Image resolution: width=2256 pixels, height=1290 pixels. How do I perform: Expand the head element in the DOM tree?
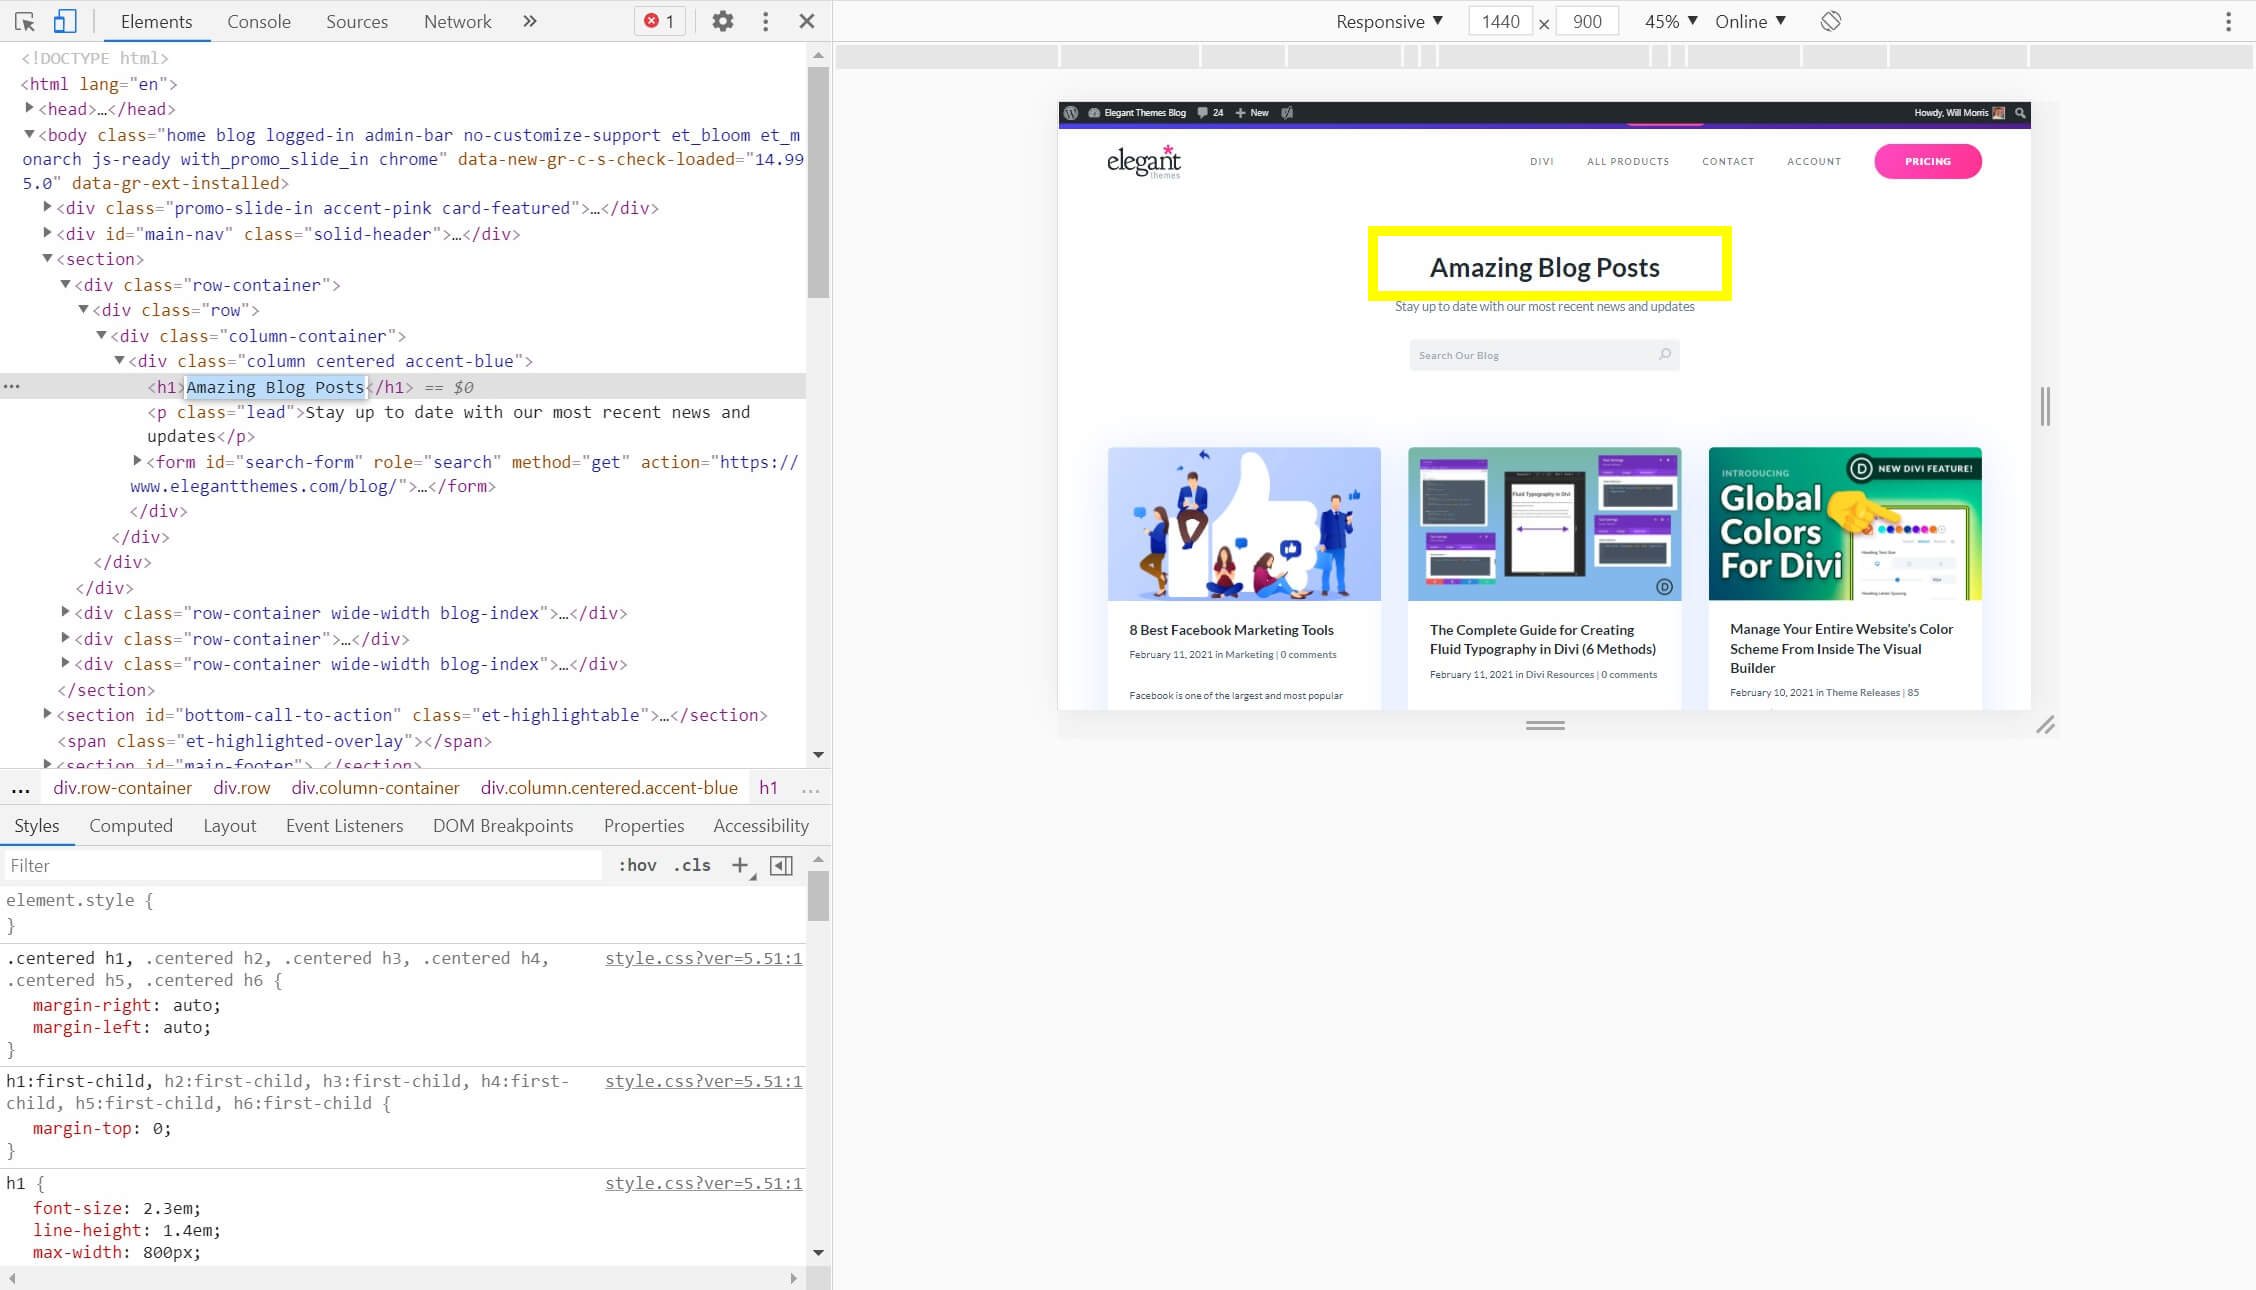coord(30,109)
